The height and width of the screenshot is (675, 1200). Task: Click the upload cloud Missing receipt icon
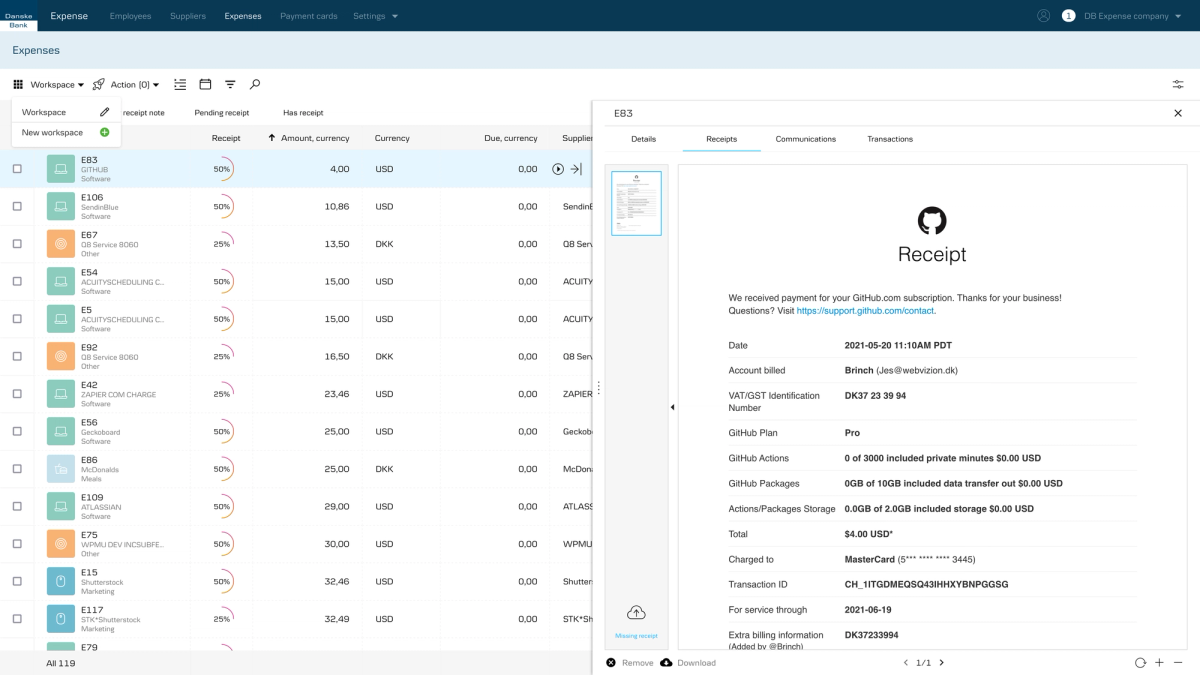[636, 612]
